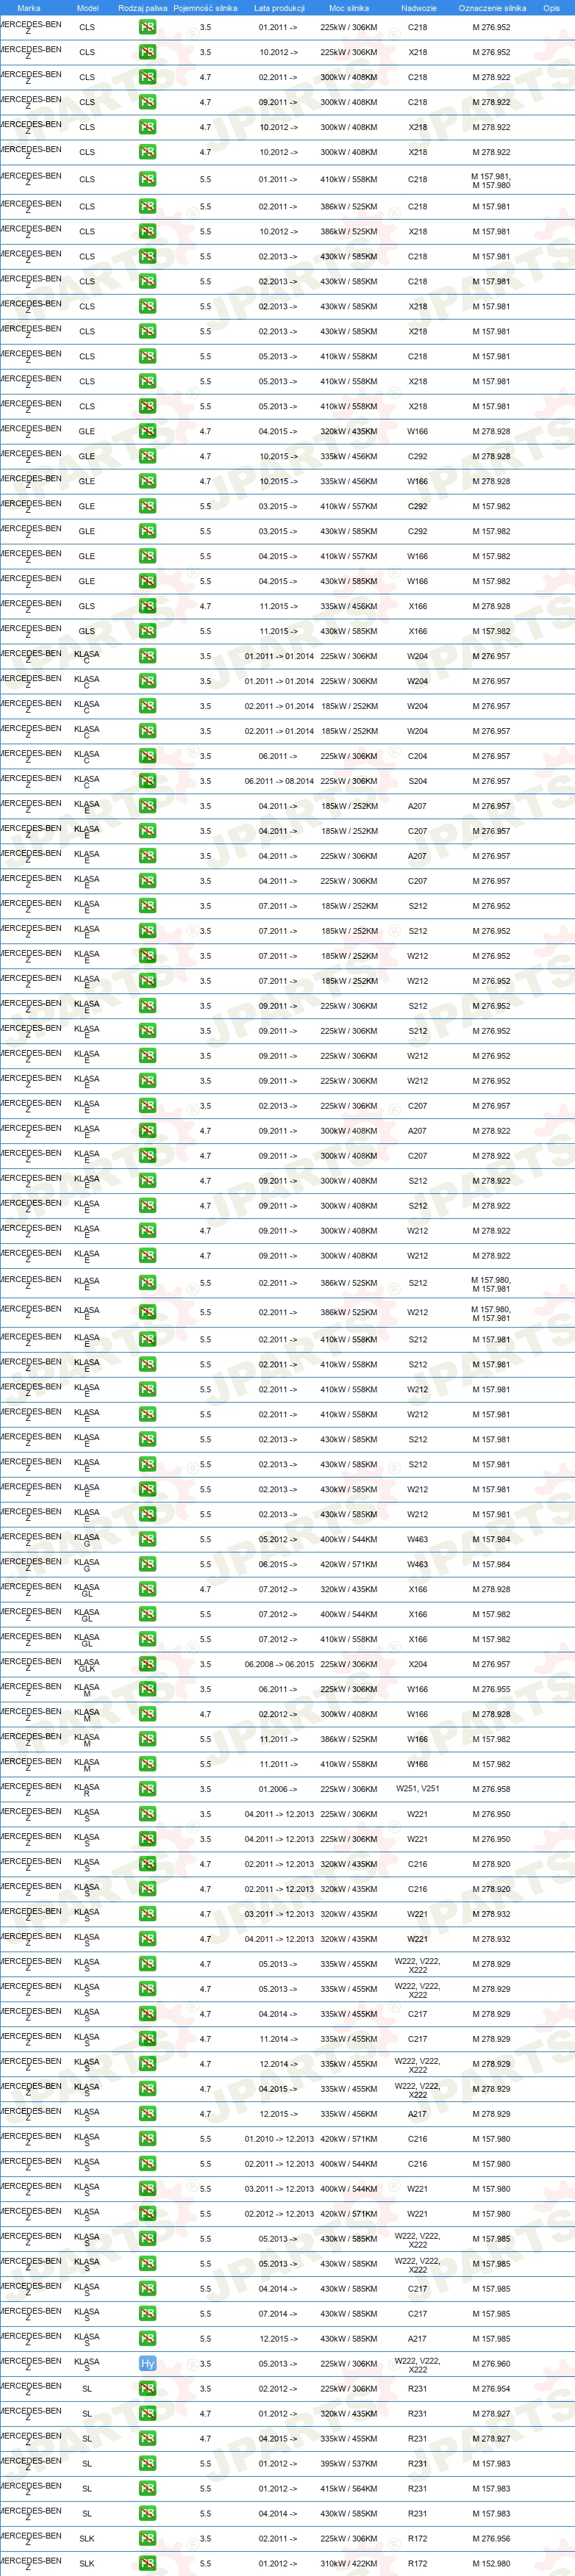The width and height of the screenshot is (575, 2576).
Task: Click fuel icon in CLS 5.5 01.2011 C218 row
Action: (147, 180)
